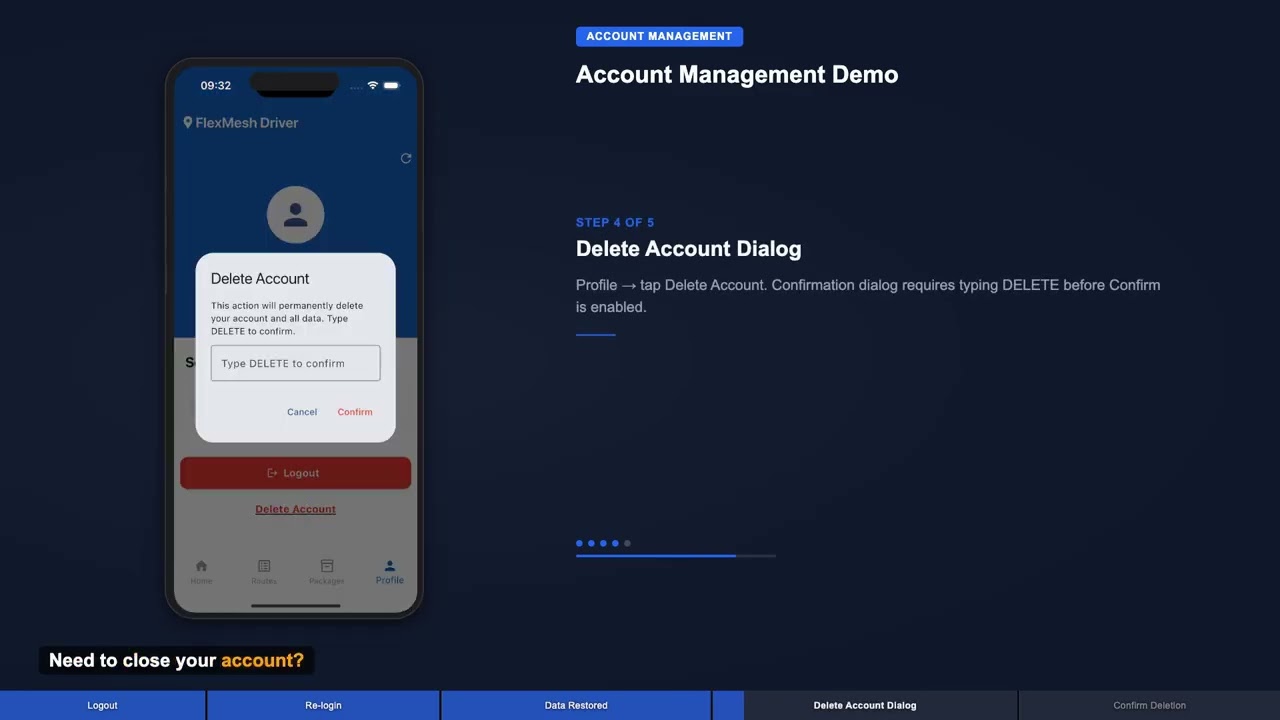Jump to the Logout chapter in the timeline
The image size is (1280, 720).
point(102,705)
